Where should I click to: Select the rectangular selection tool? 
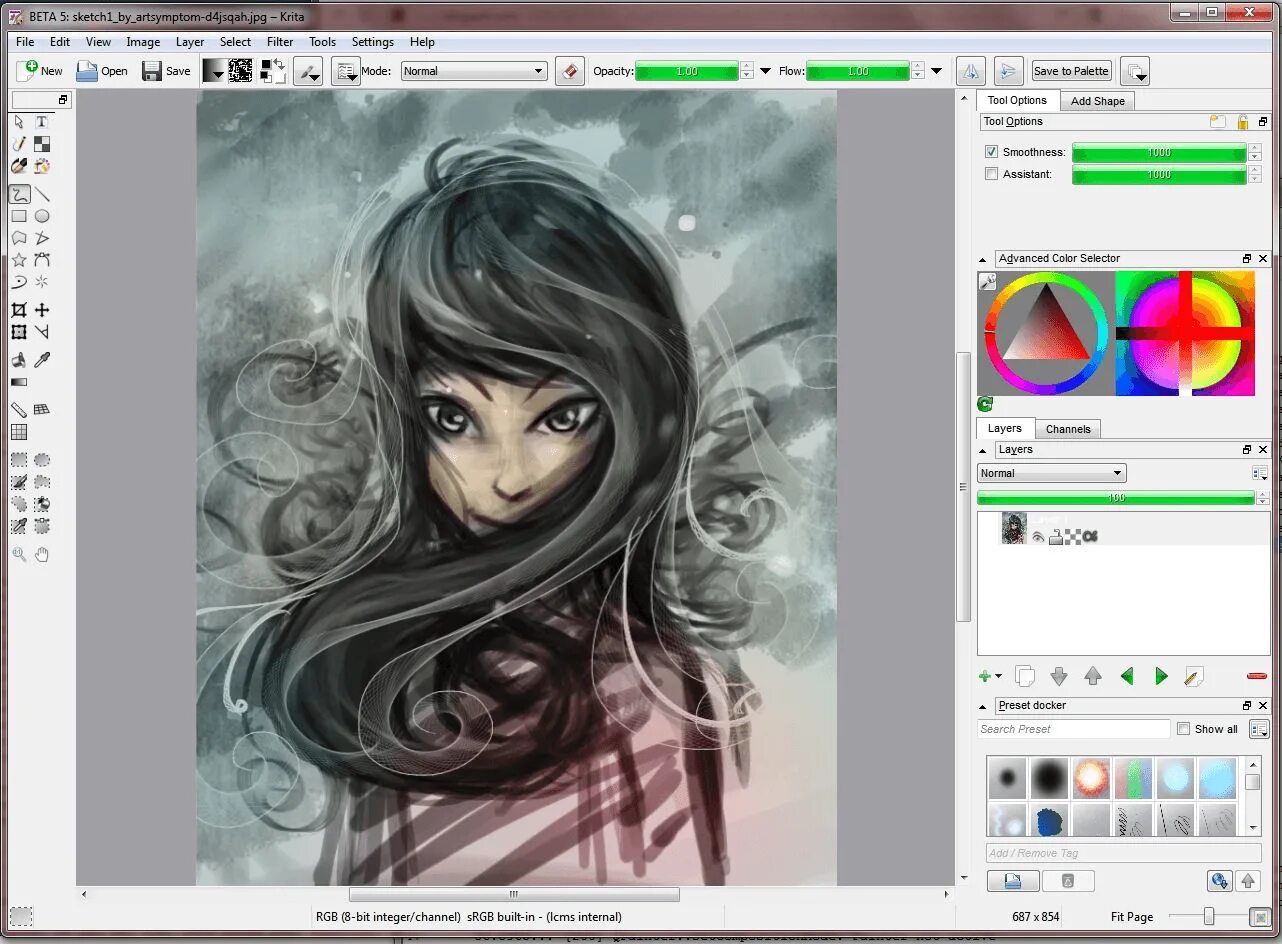coord(19,460)
